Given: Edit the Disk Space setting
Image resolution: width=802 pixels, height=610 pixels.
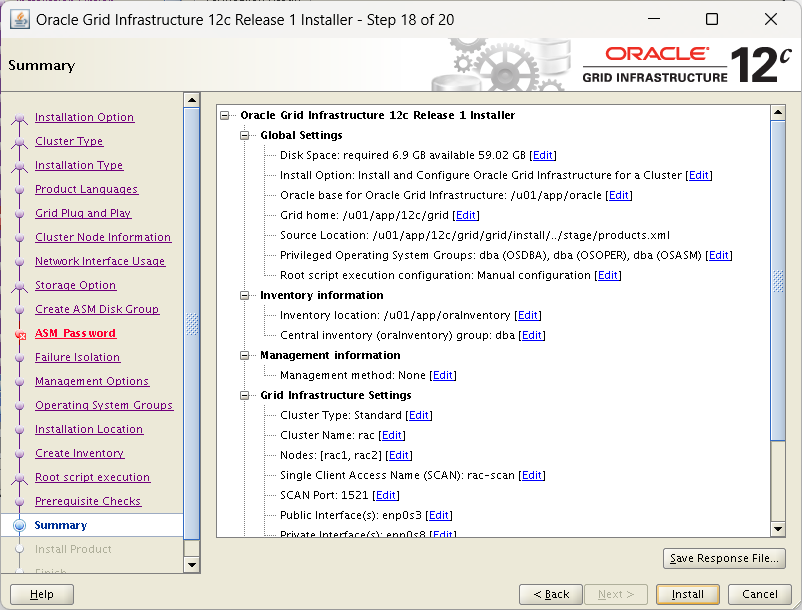Looking at the screenshot, I should click(543, 155).
